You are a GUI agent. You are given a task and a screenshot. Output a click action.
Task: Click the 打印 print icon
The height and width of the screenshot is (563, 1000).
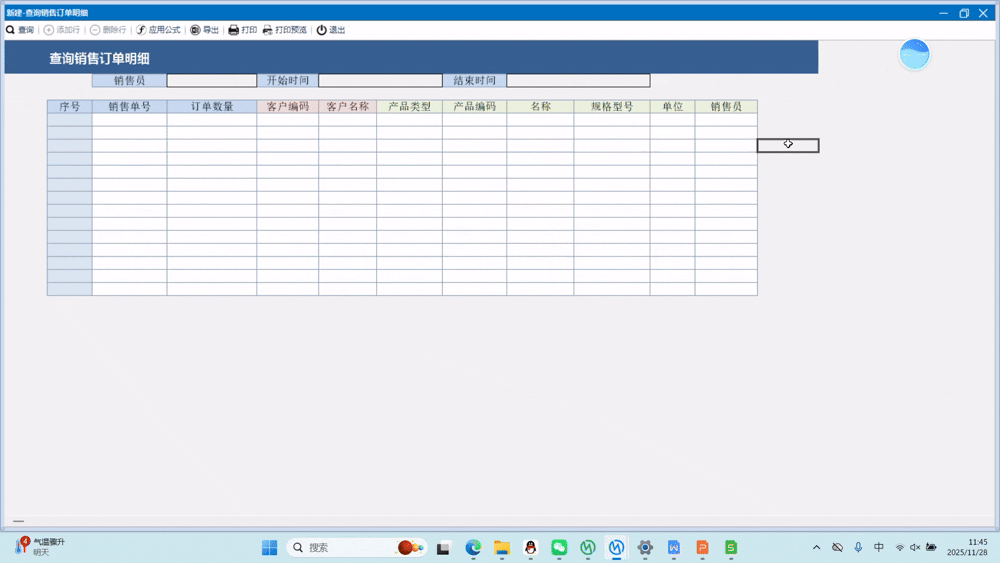point(234,30)
